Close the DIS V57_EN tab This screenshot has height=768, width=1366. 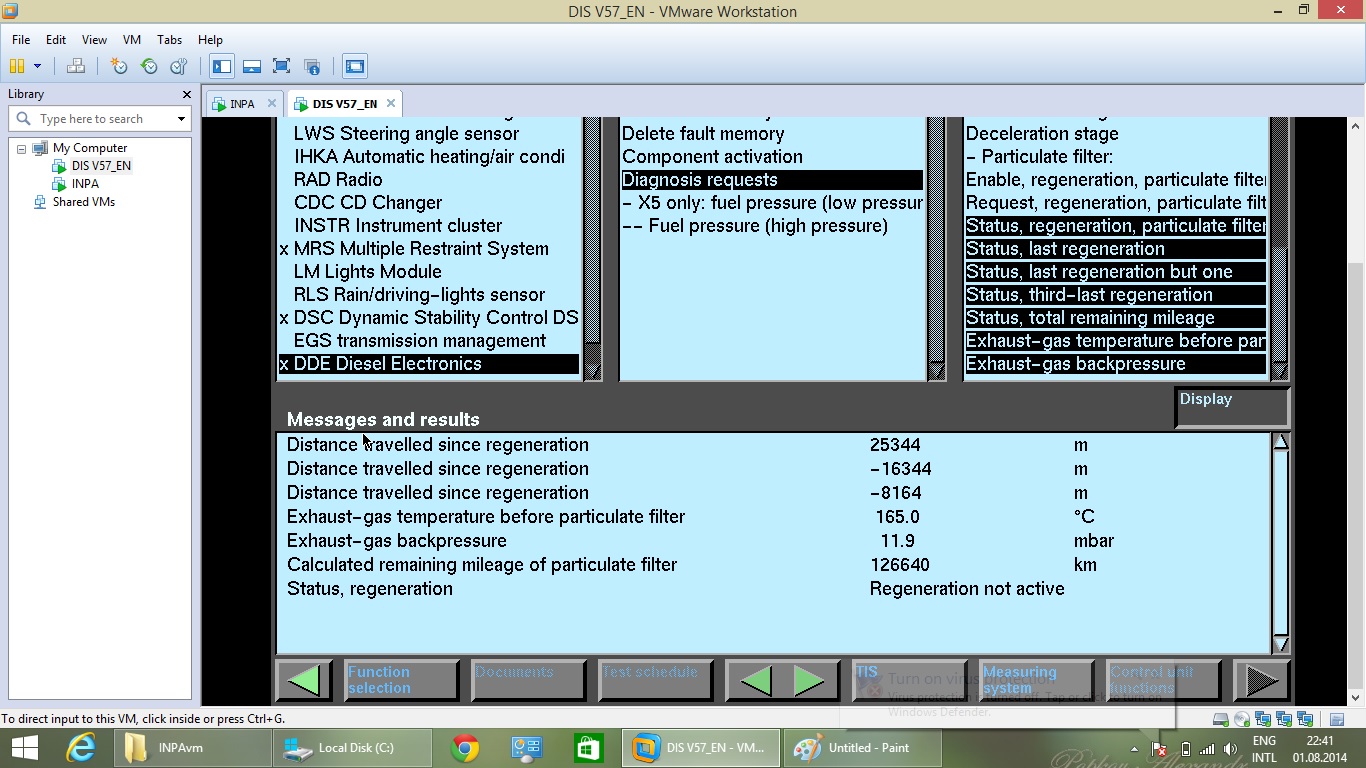tap(391, 103)
